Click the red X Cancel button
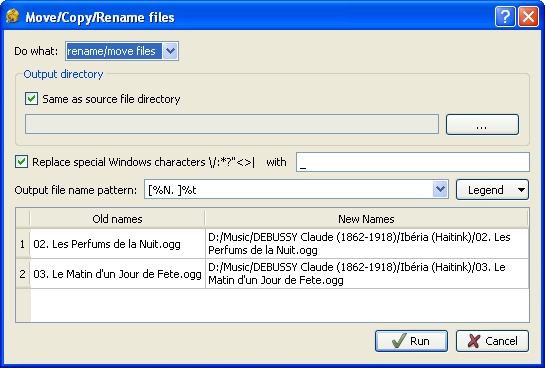 (x=492, y=341)
